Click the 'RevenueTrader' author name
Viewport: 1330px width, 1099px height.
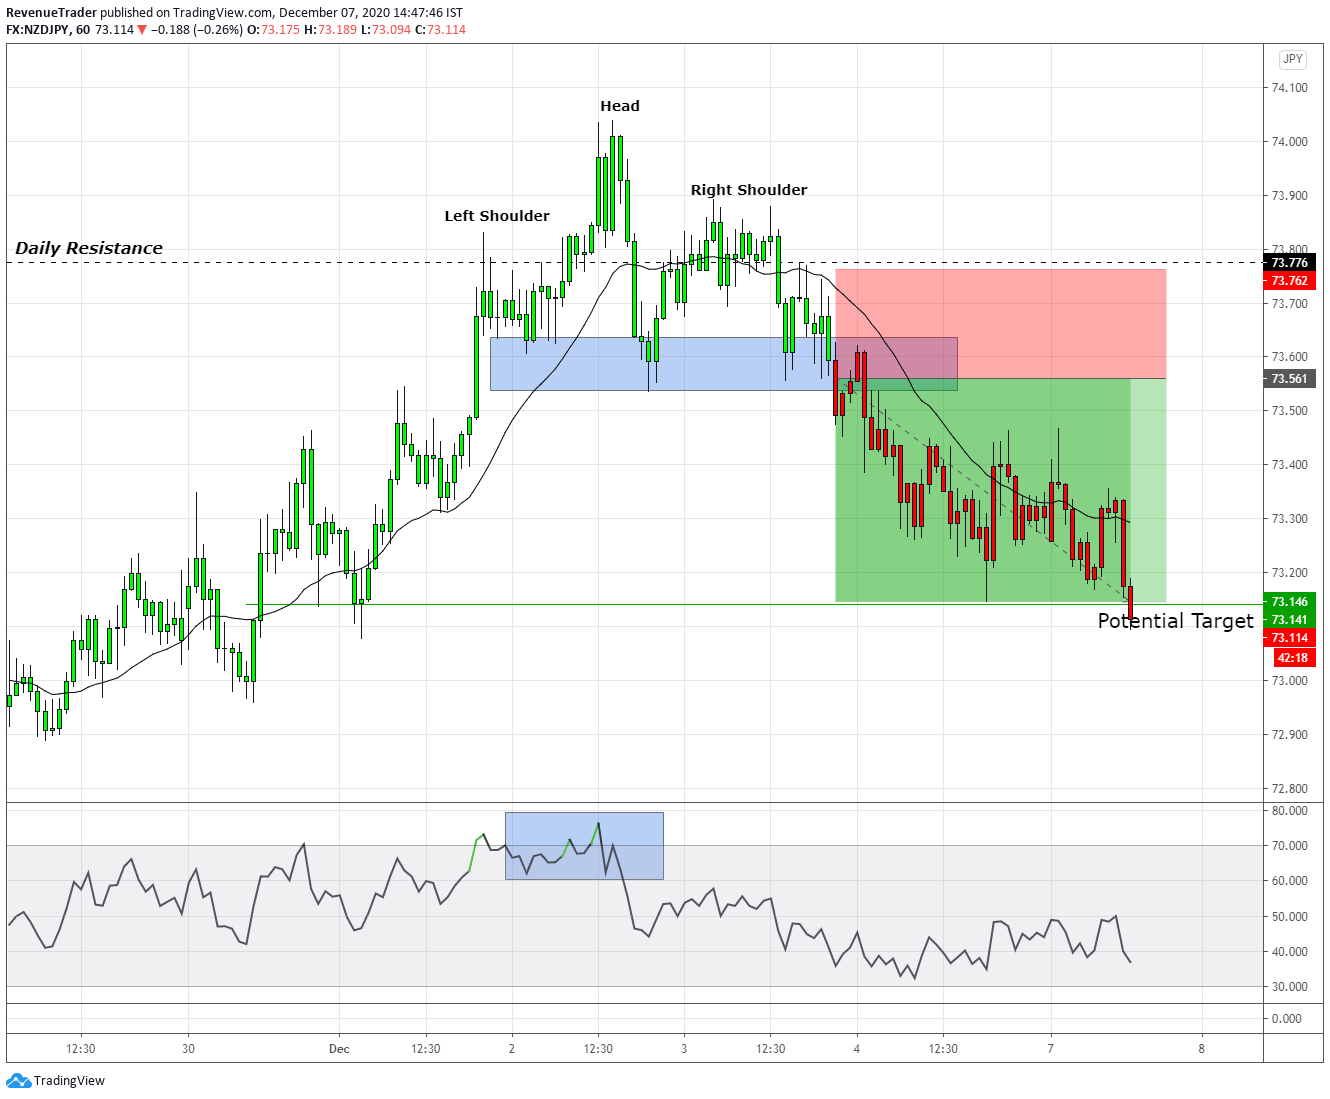pos(51,13)
